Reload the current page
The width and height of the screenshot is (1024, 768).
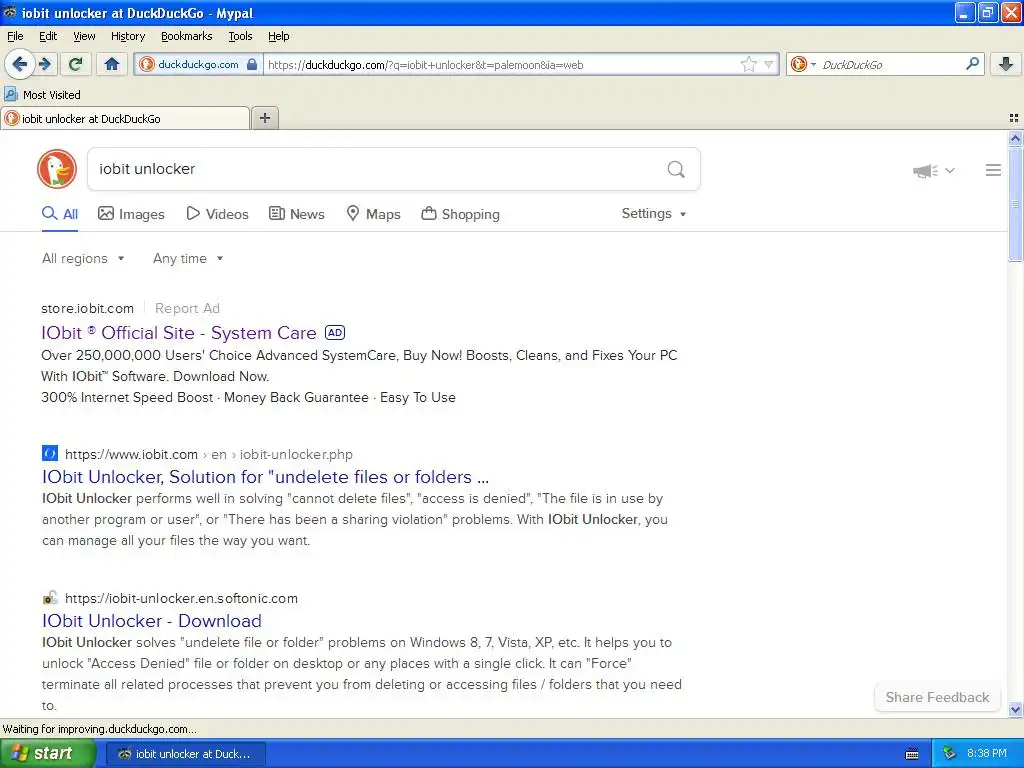point(75,64)
